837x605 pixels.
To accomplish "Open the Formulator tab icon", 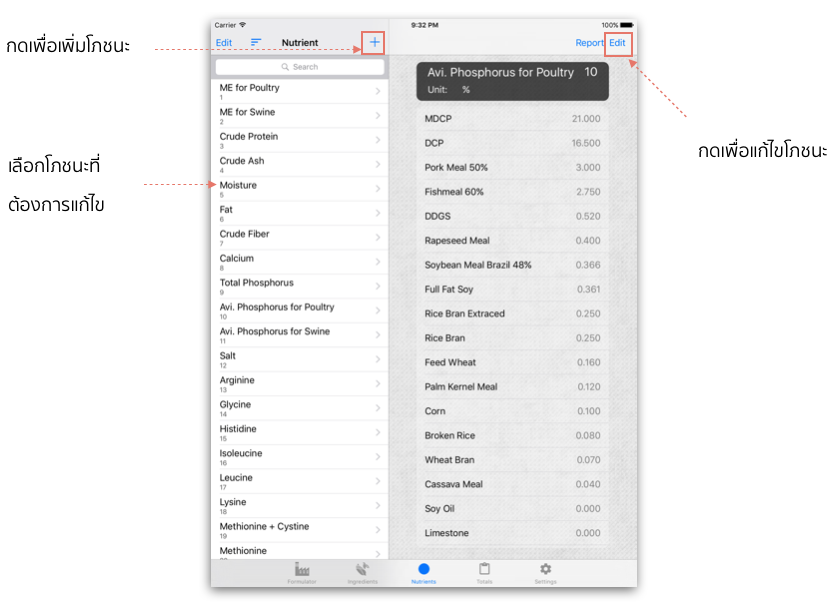I will click(302, 569).
